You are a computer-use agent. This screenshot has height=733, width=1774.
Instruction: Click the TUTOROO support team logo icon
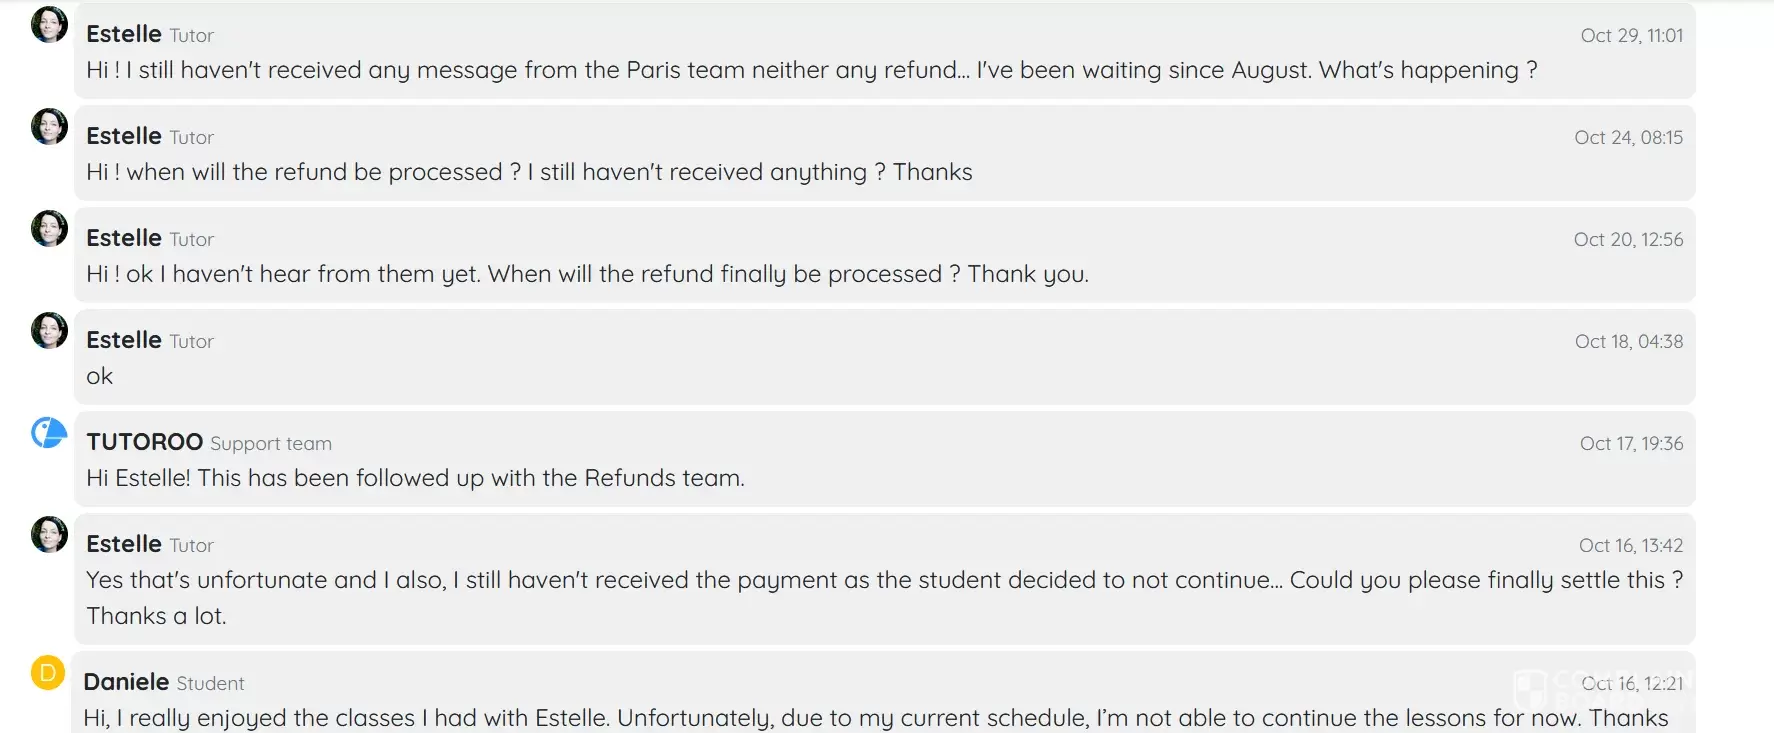click(x=49, y=433)
